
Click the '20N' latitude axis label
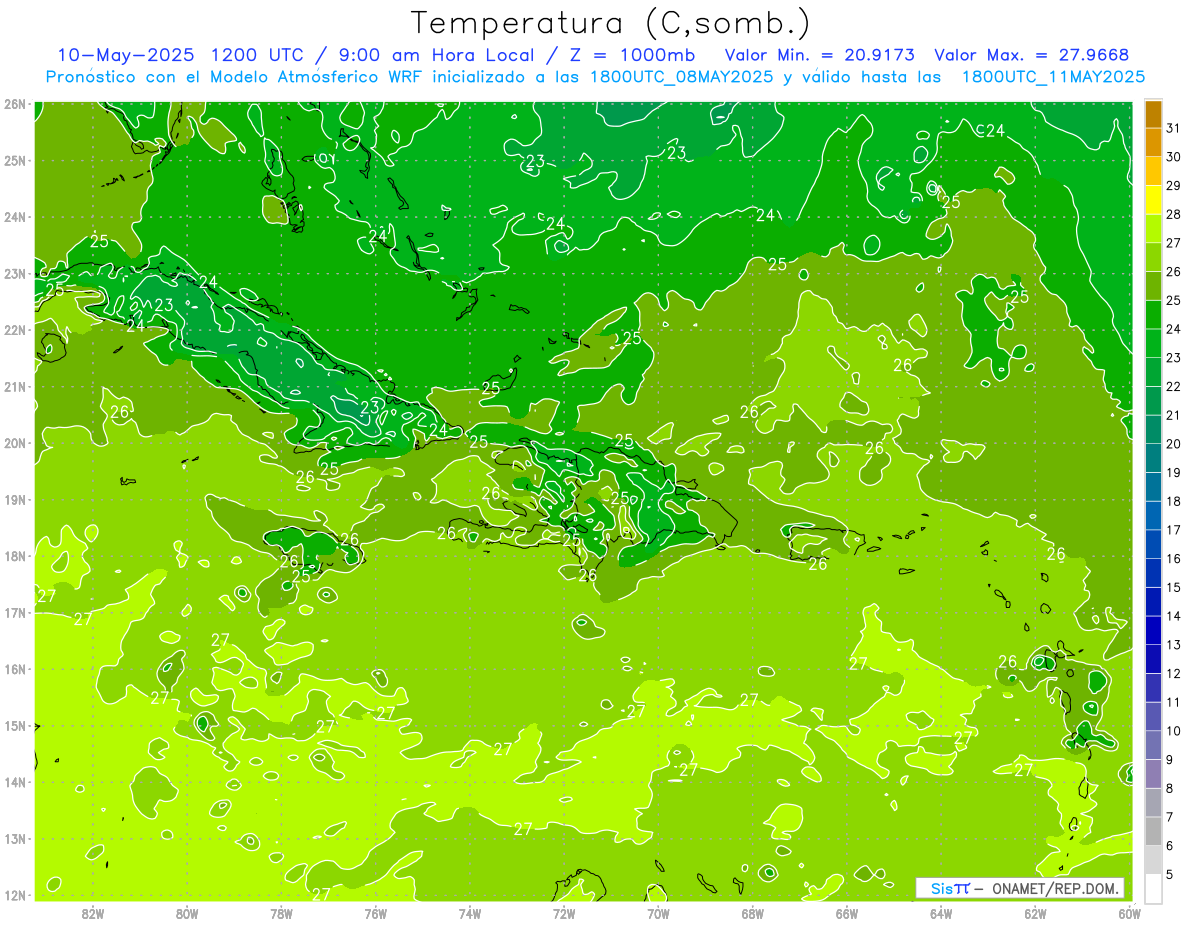pos(14,443)
